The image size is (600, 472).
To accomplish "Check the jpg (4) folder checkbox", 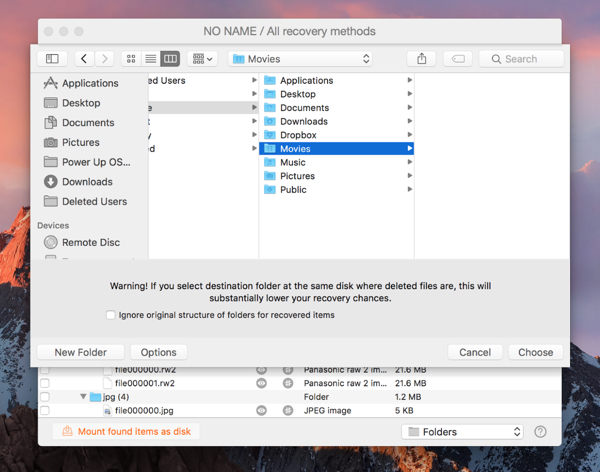I will tap(45, 397).
